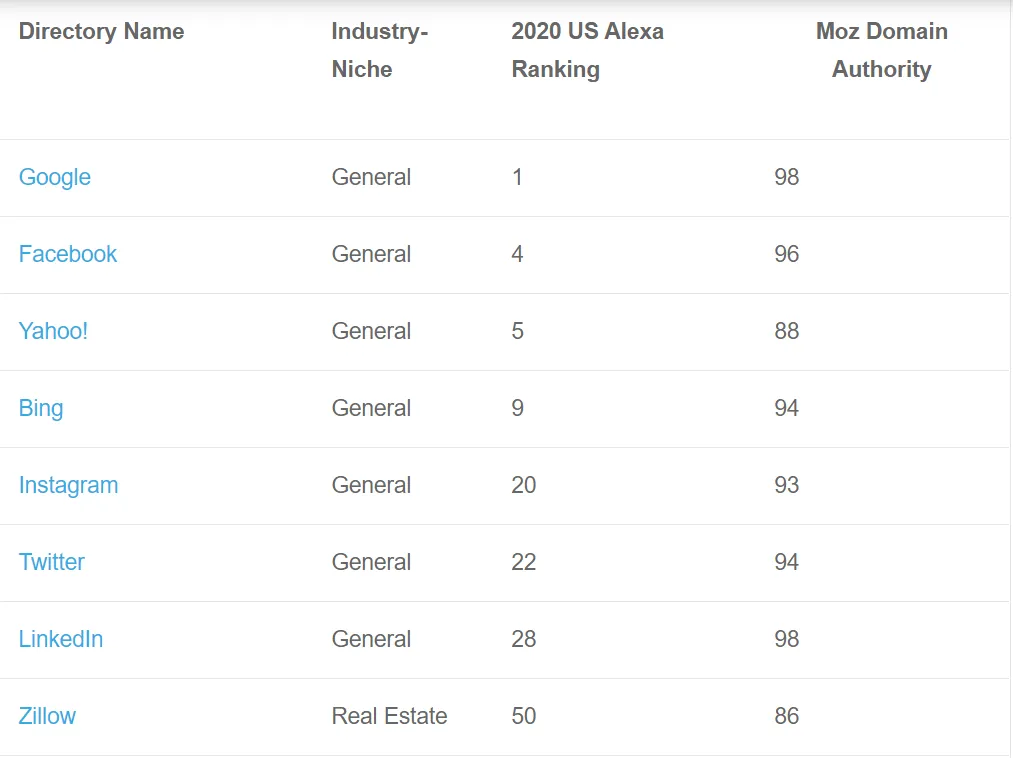Click the 2020 US Alexa Ranking header

587,50
